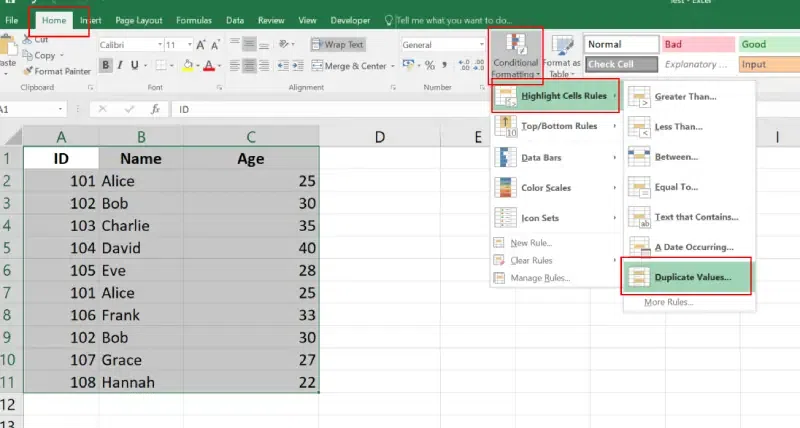Set Bottom Align vertical alignment
The image size is (800, 428).
(264, 45)
